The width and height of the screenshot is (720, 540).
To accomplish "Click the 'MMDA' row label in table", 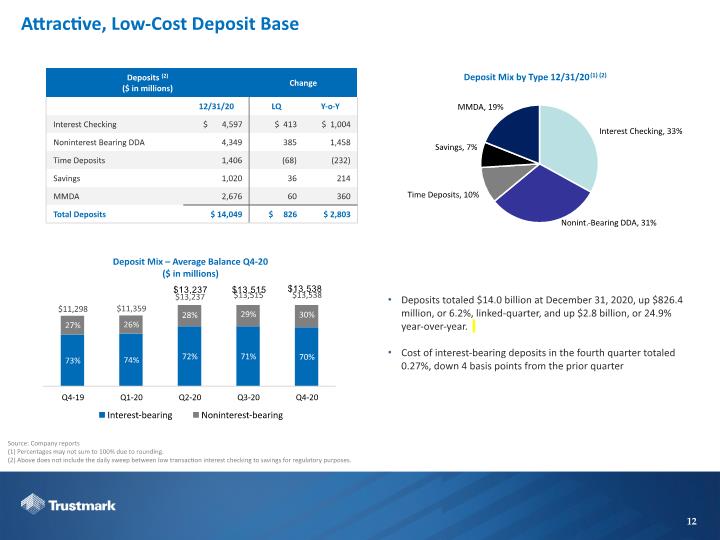I will [x=66, y=196].
